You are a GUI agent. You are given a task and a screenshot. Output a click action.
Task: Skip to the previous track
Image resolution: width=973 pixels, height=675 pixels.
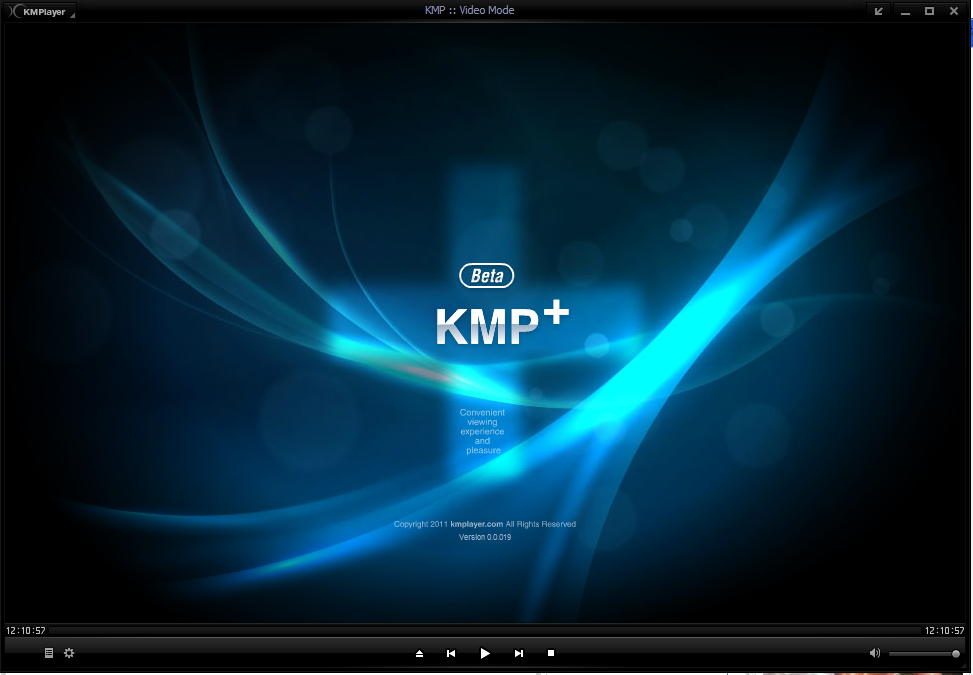pos(451,653)
